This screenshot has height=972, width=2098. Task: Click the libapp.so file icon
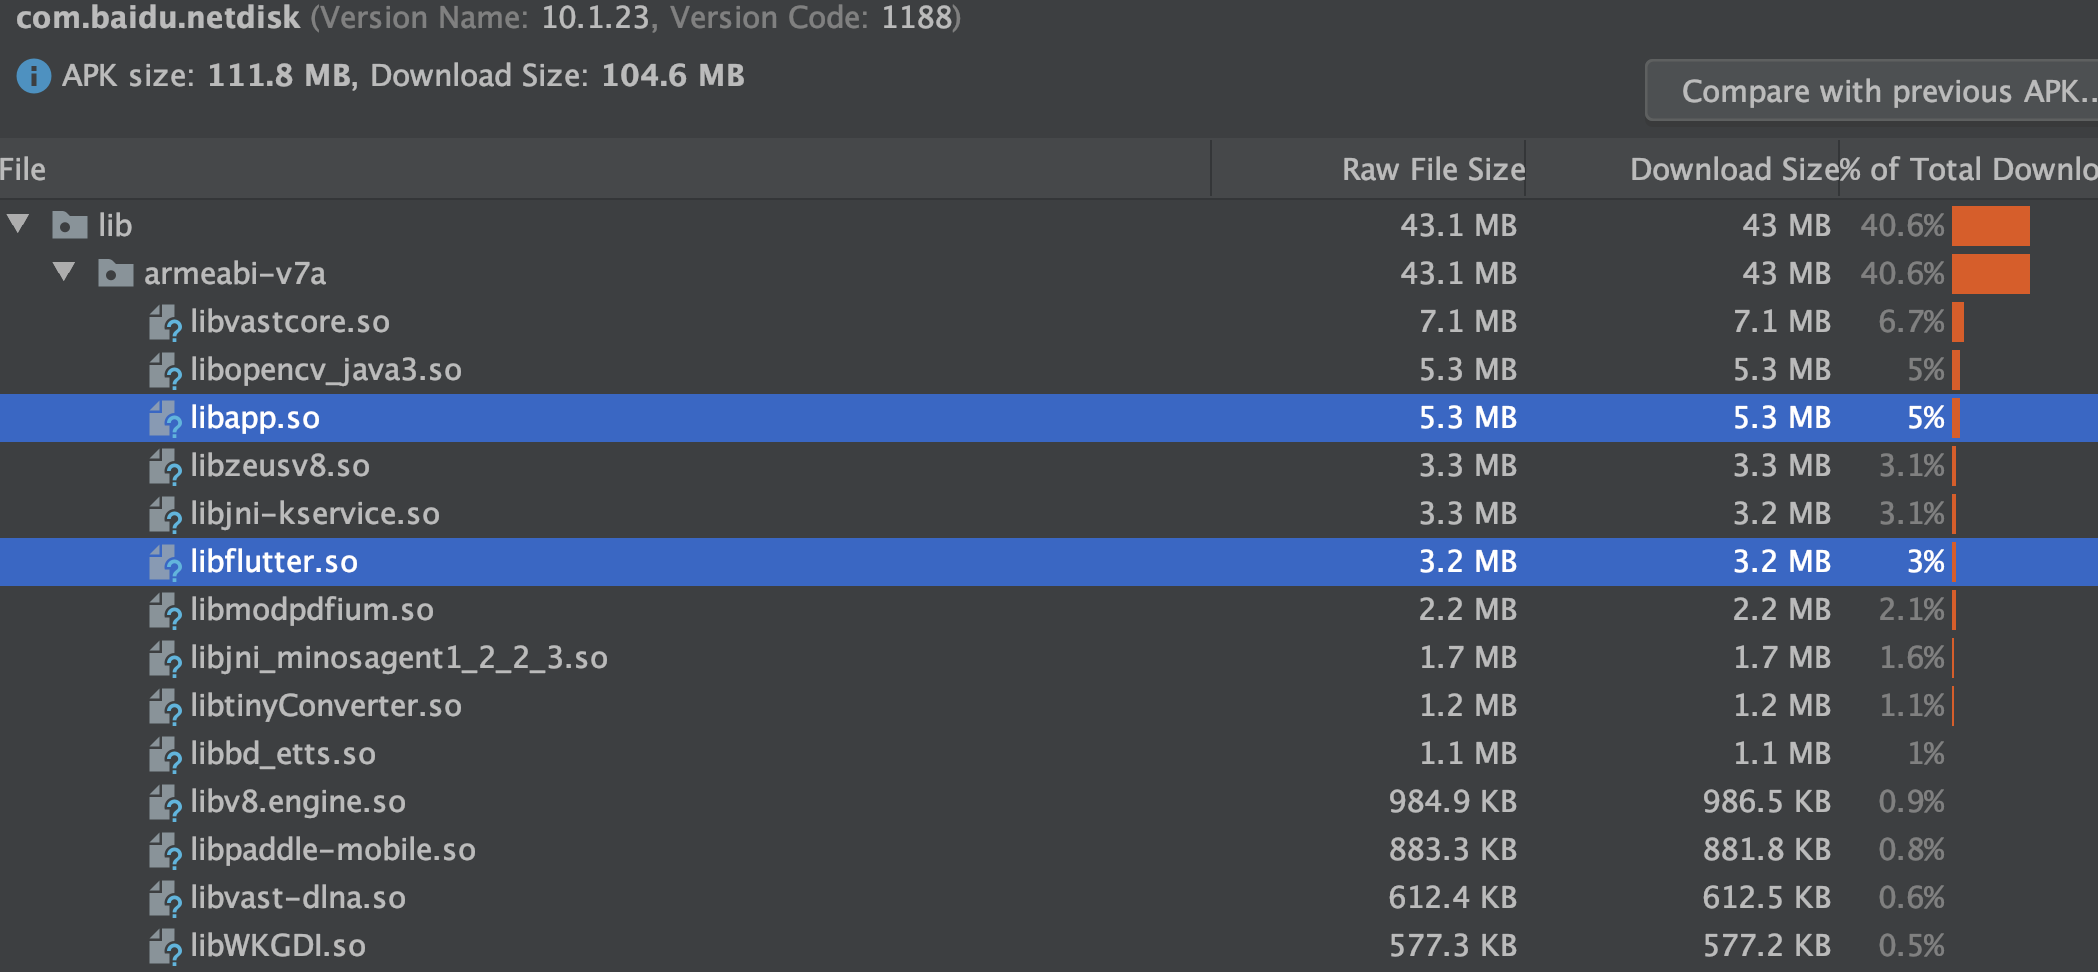tap(164, 418)
